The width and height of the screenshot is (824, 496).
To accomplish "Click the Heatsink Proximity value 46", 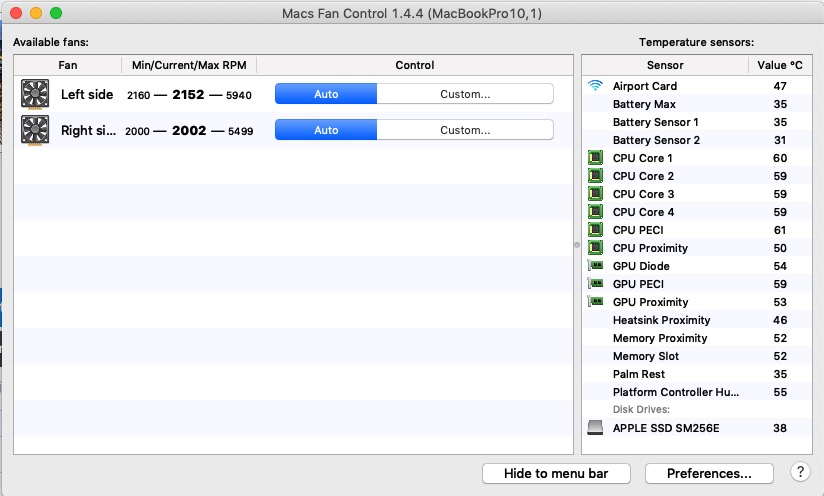I will tap(780, 320).
